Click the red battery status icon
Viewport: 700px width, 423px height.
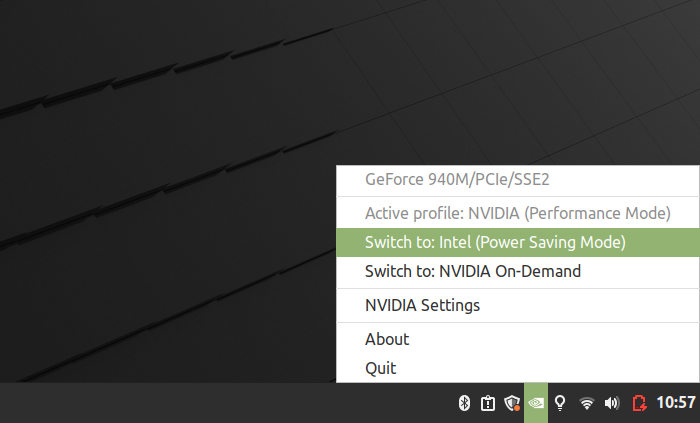[x=639, y=403]
